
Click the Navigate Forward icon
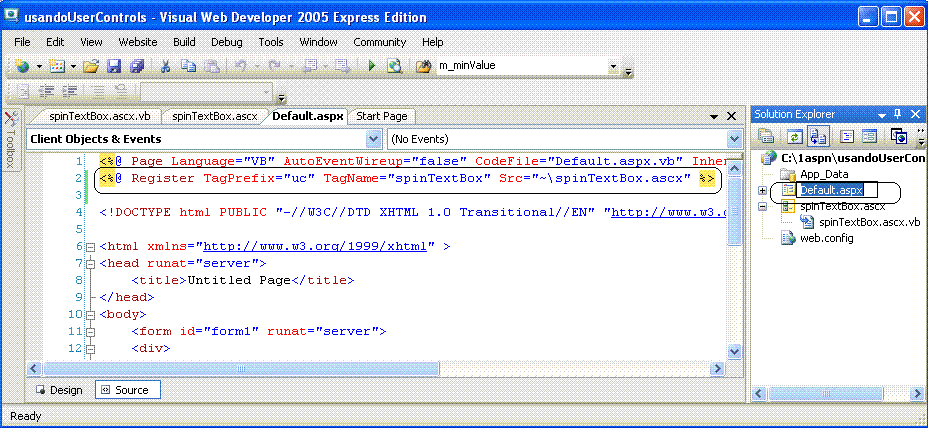[x=341, y=66]
